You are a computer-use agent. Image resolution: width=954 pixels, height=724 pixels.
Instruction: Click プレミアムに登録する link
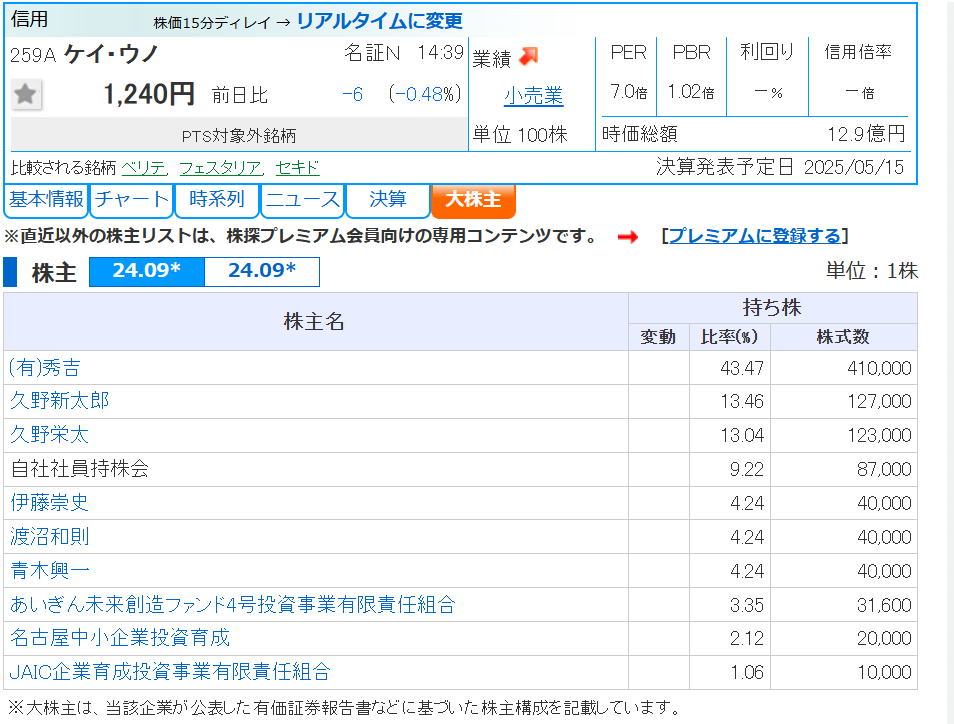(755, 236)
